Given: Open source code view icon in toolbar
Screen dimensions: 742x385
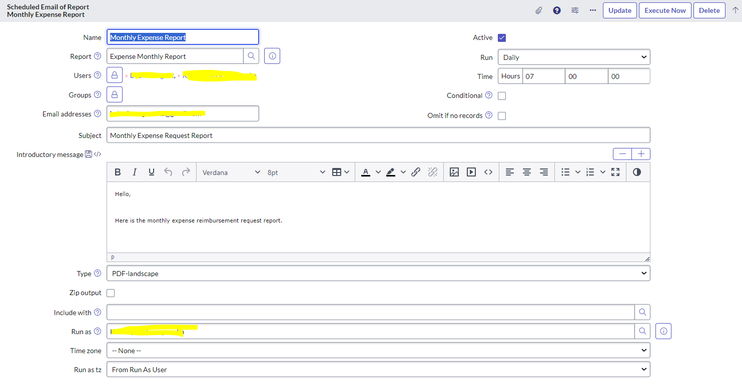Looking at the screenshot, I should [488, 172].
